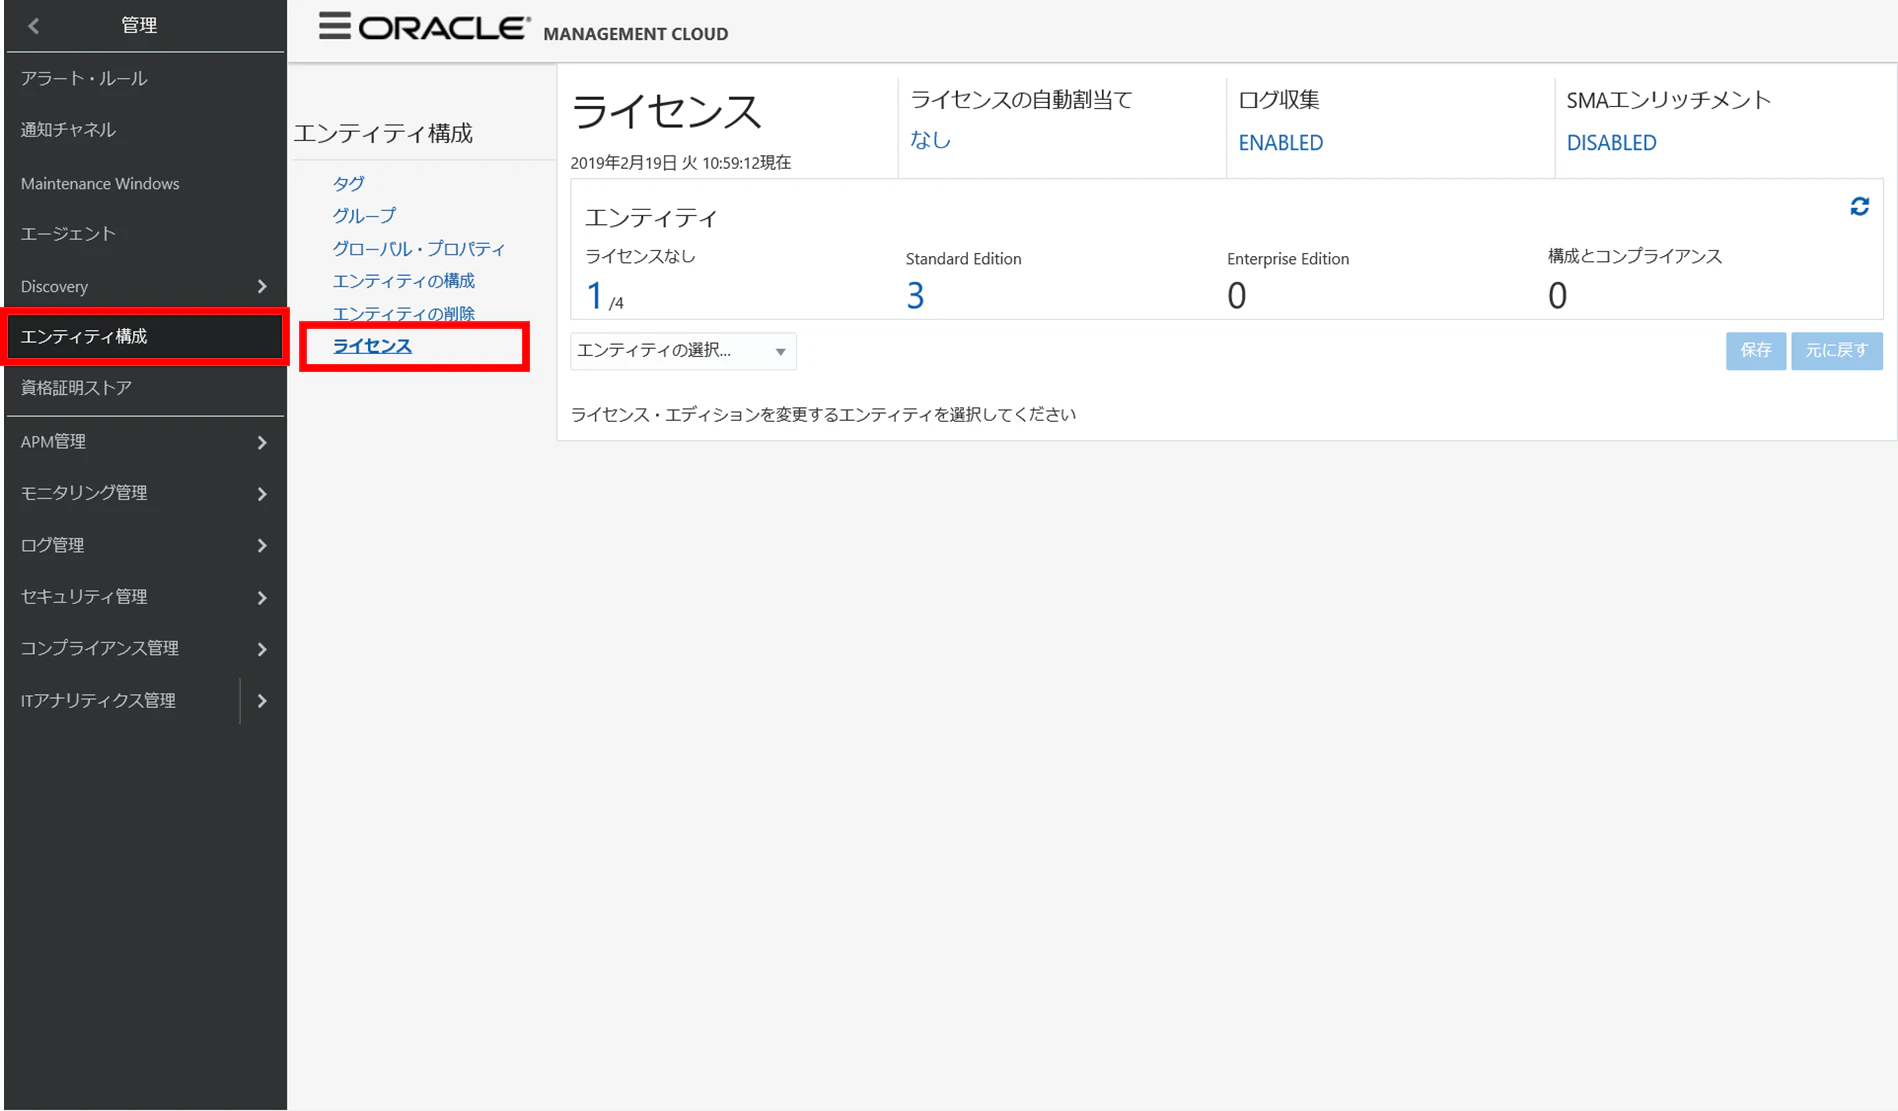The width and height of the screenshot is (1898, 1111).
Task: Expand the セキュリティ管理 chevron
Action: click(262, 598)
